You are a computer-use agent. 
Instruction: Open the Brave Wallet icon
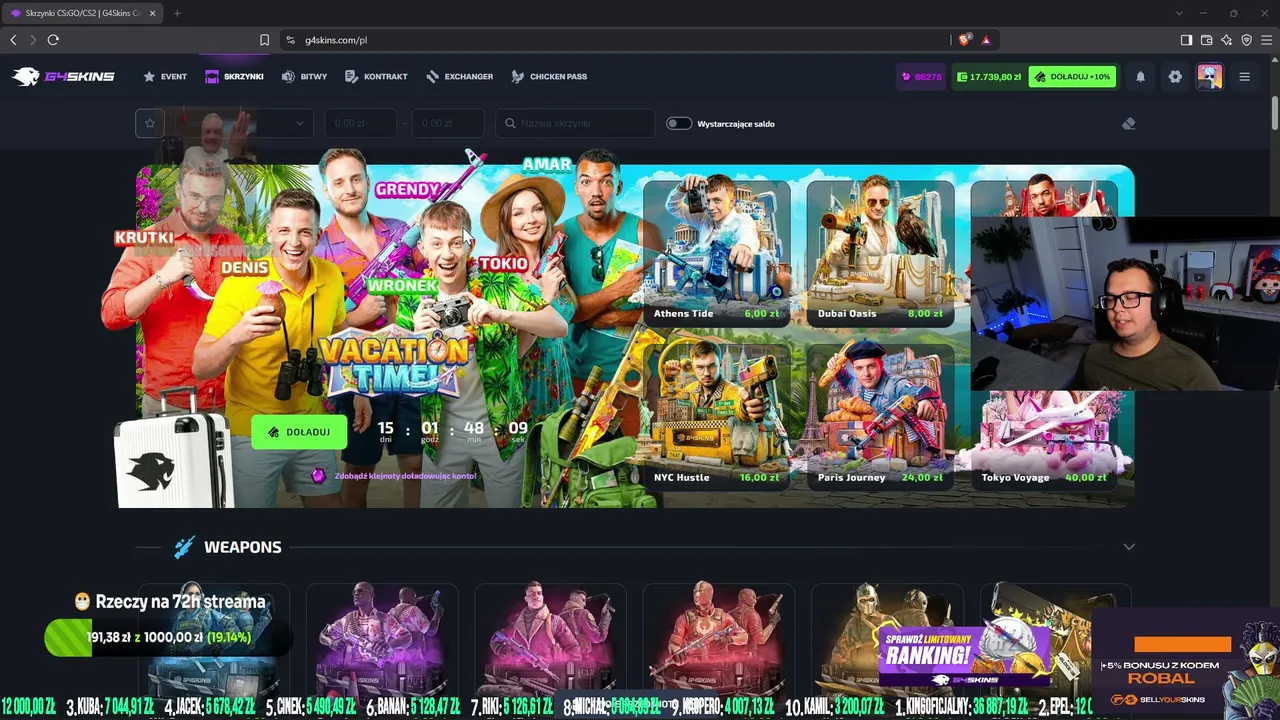pyautogui.click(x=1206, y=40)
